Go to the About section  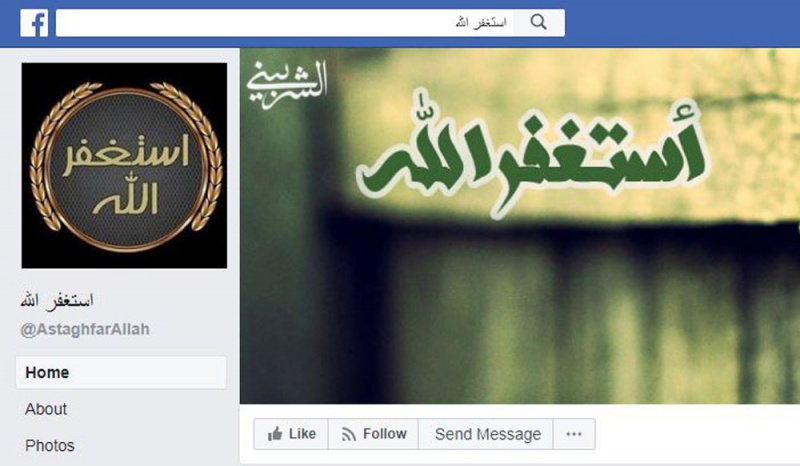(46, 409)
